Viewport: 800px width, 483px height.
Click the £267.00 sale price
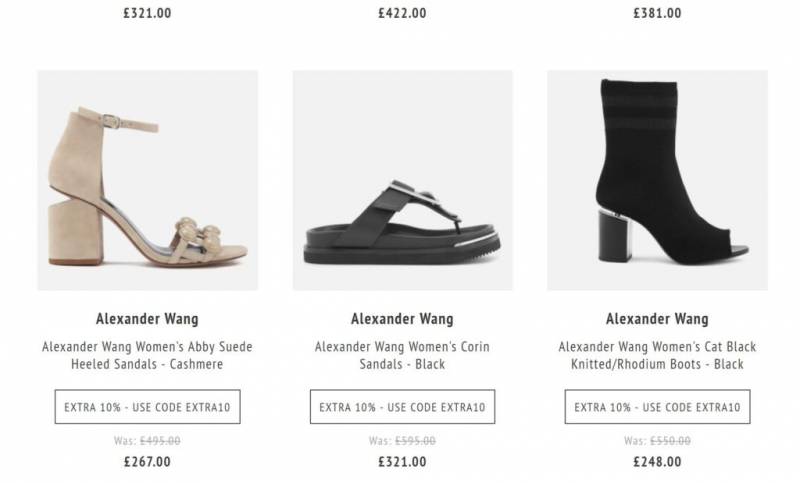(147, 462)
